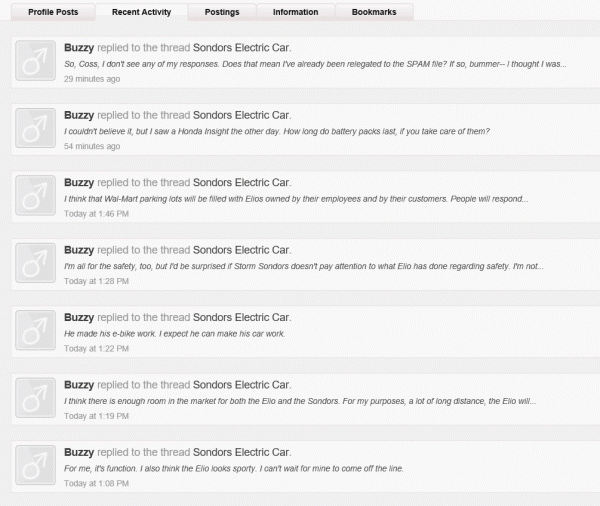Click the avatar icon beside the 1:19 PM post
Image resolution: width=600 pixels, height=506 pixels.
pyautogui.click(x=37, y=401)
